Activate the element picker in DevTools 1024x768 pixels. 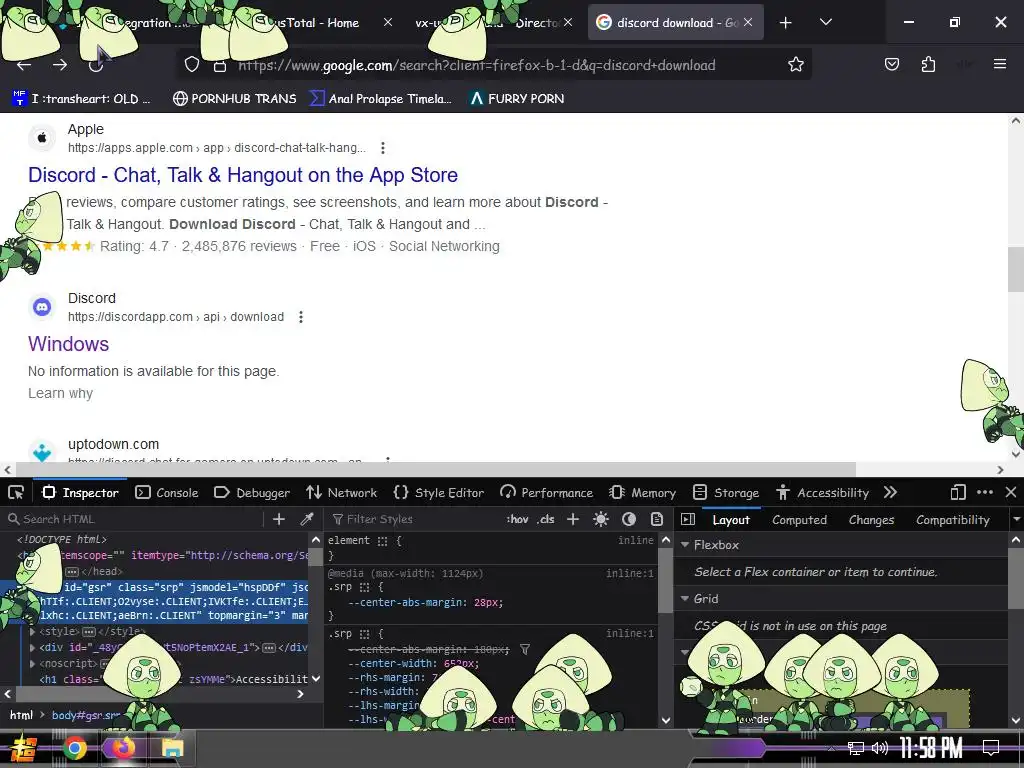pyautogui.click(x=16, y=492)
